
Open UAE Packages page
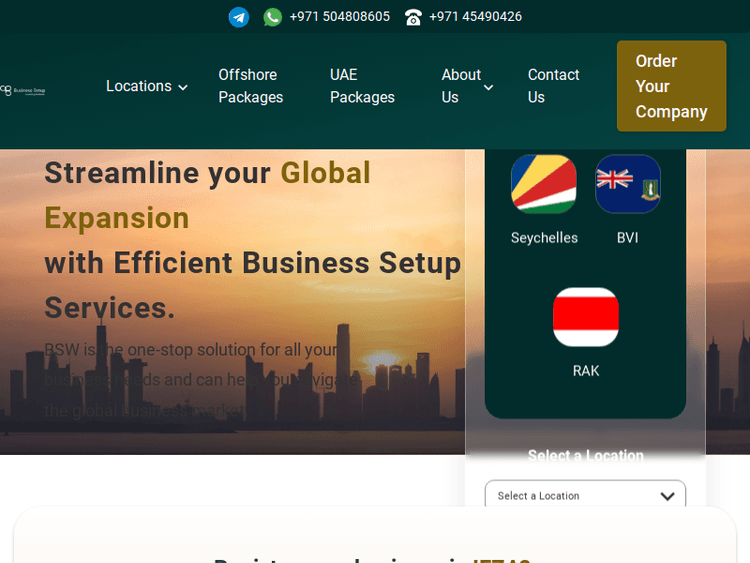tap(362, 86)
